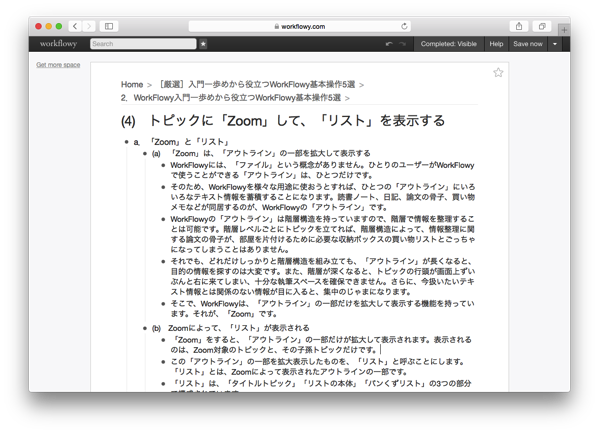Open the Safari share menu
The image size is (599, 433).
519,26
